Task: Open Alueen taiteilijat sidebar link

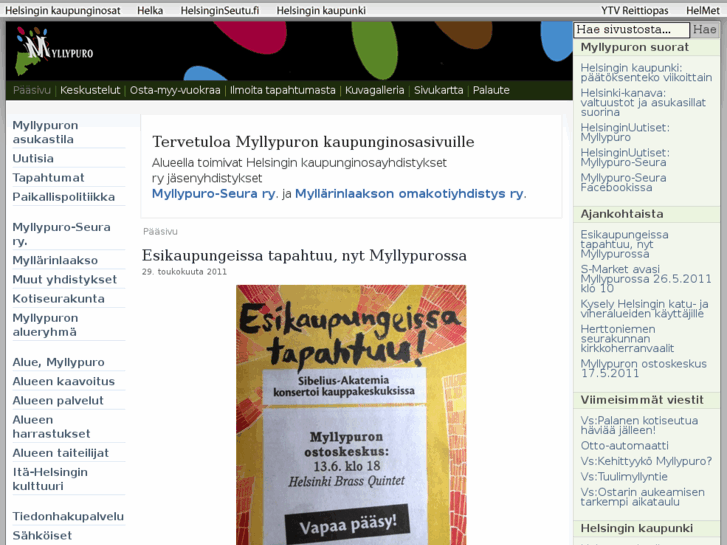Action: click(x=60, y=453)
